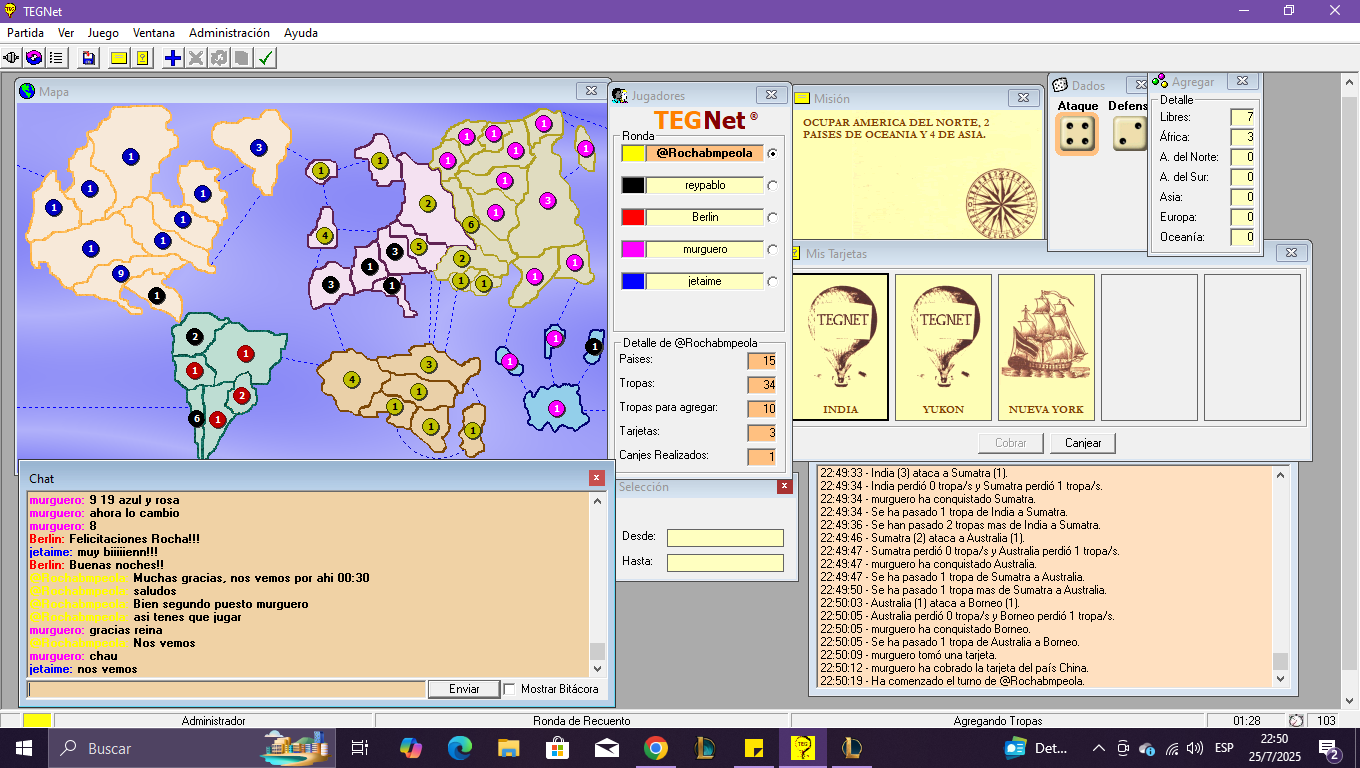Click the connect plug toolbar icon
The height and width of the screenshot is (768, 1360).
click(13, 58)
